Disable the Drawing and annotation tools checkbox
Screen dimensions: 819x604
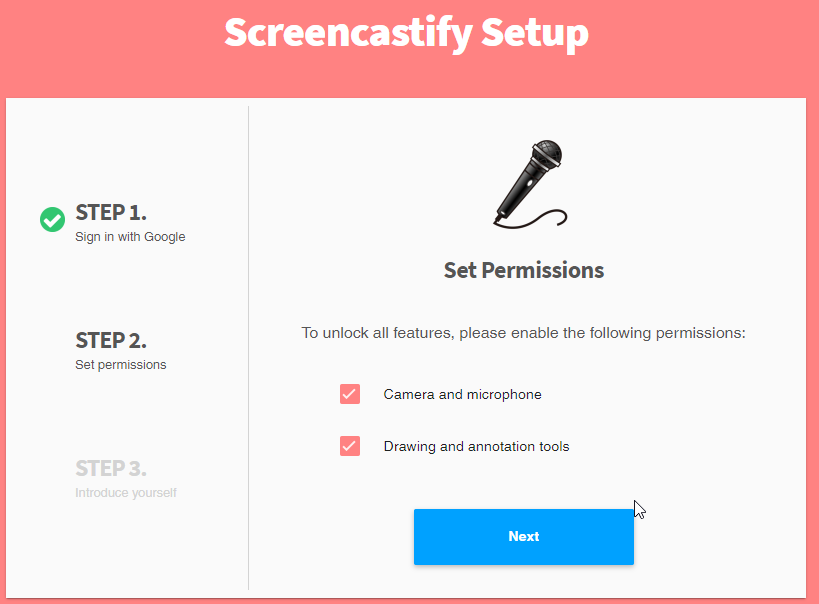[349, 446]
